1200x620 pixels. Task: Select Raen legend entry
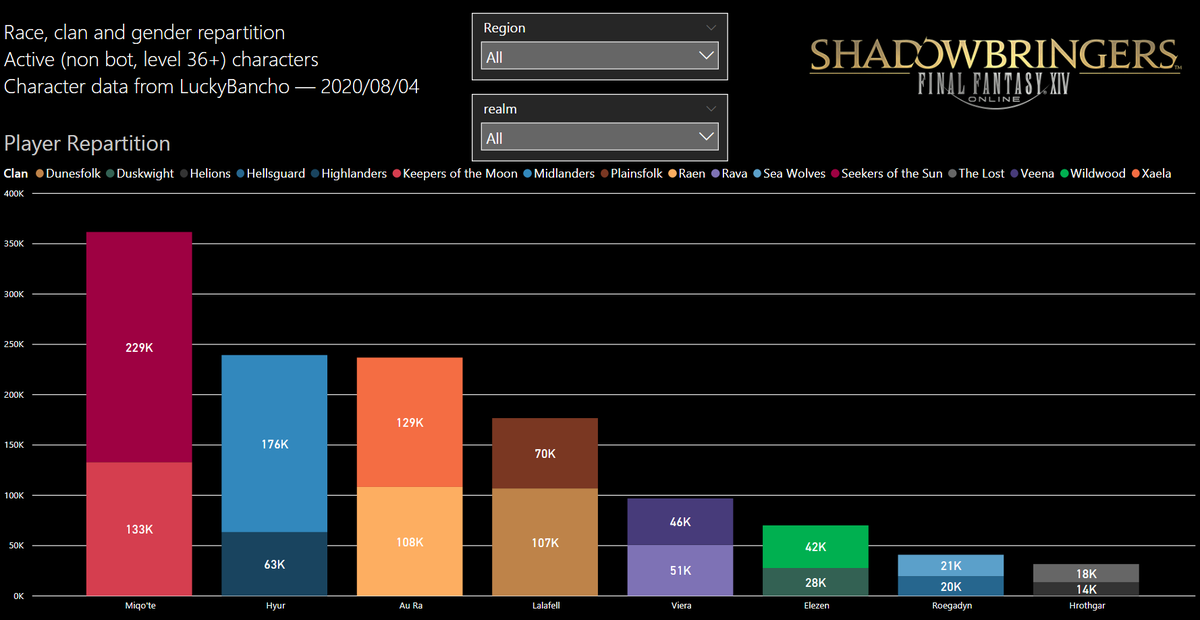tap(687, 174)
